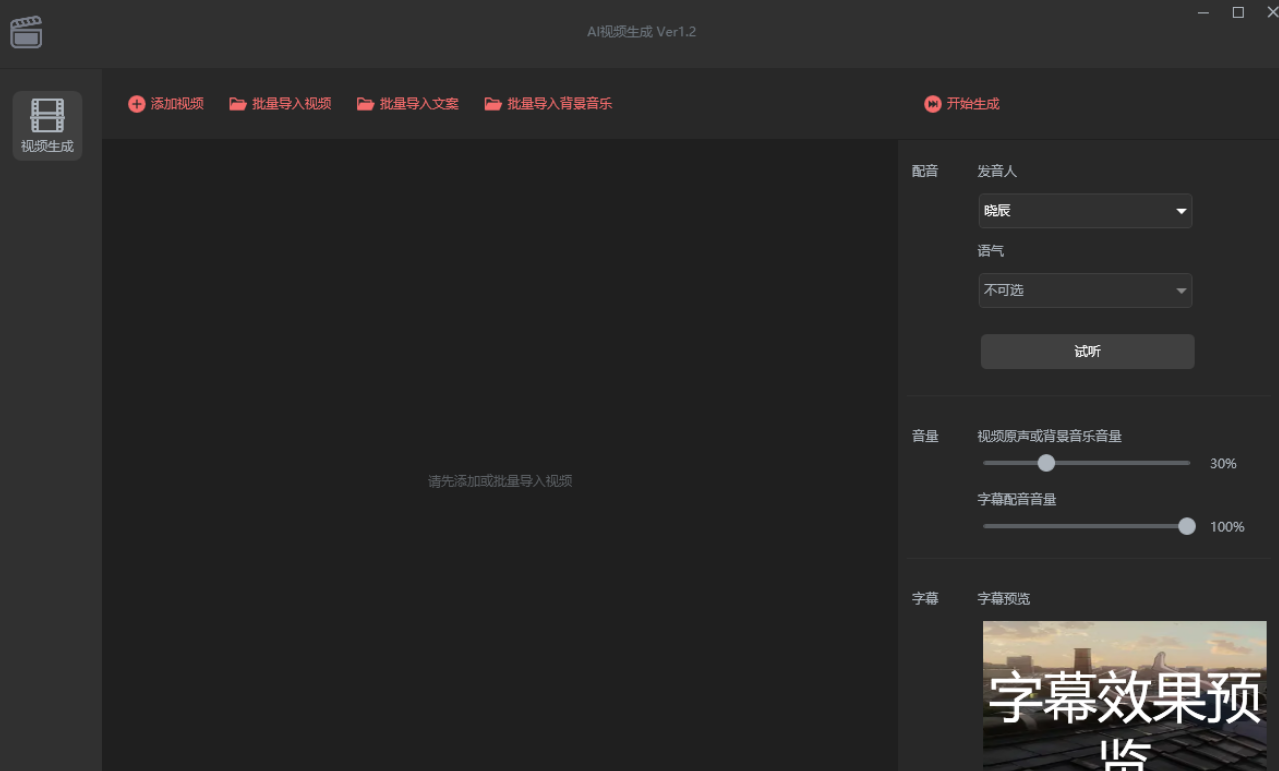The image size is (1279, 771).
Task: Click 开始生成 to start generating
Action: pyautogui.click(x=969, y=103)
